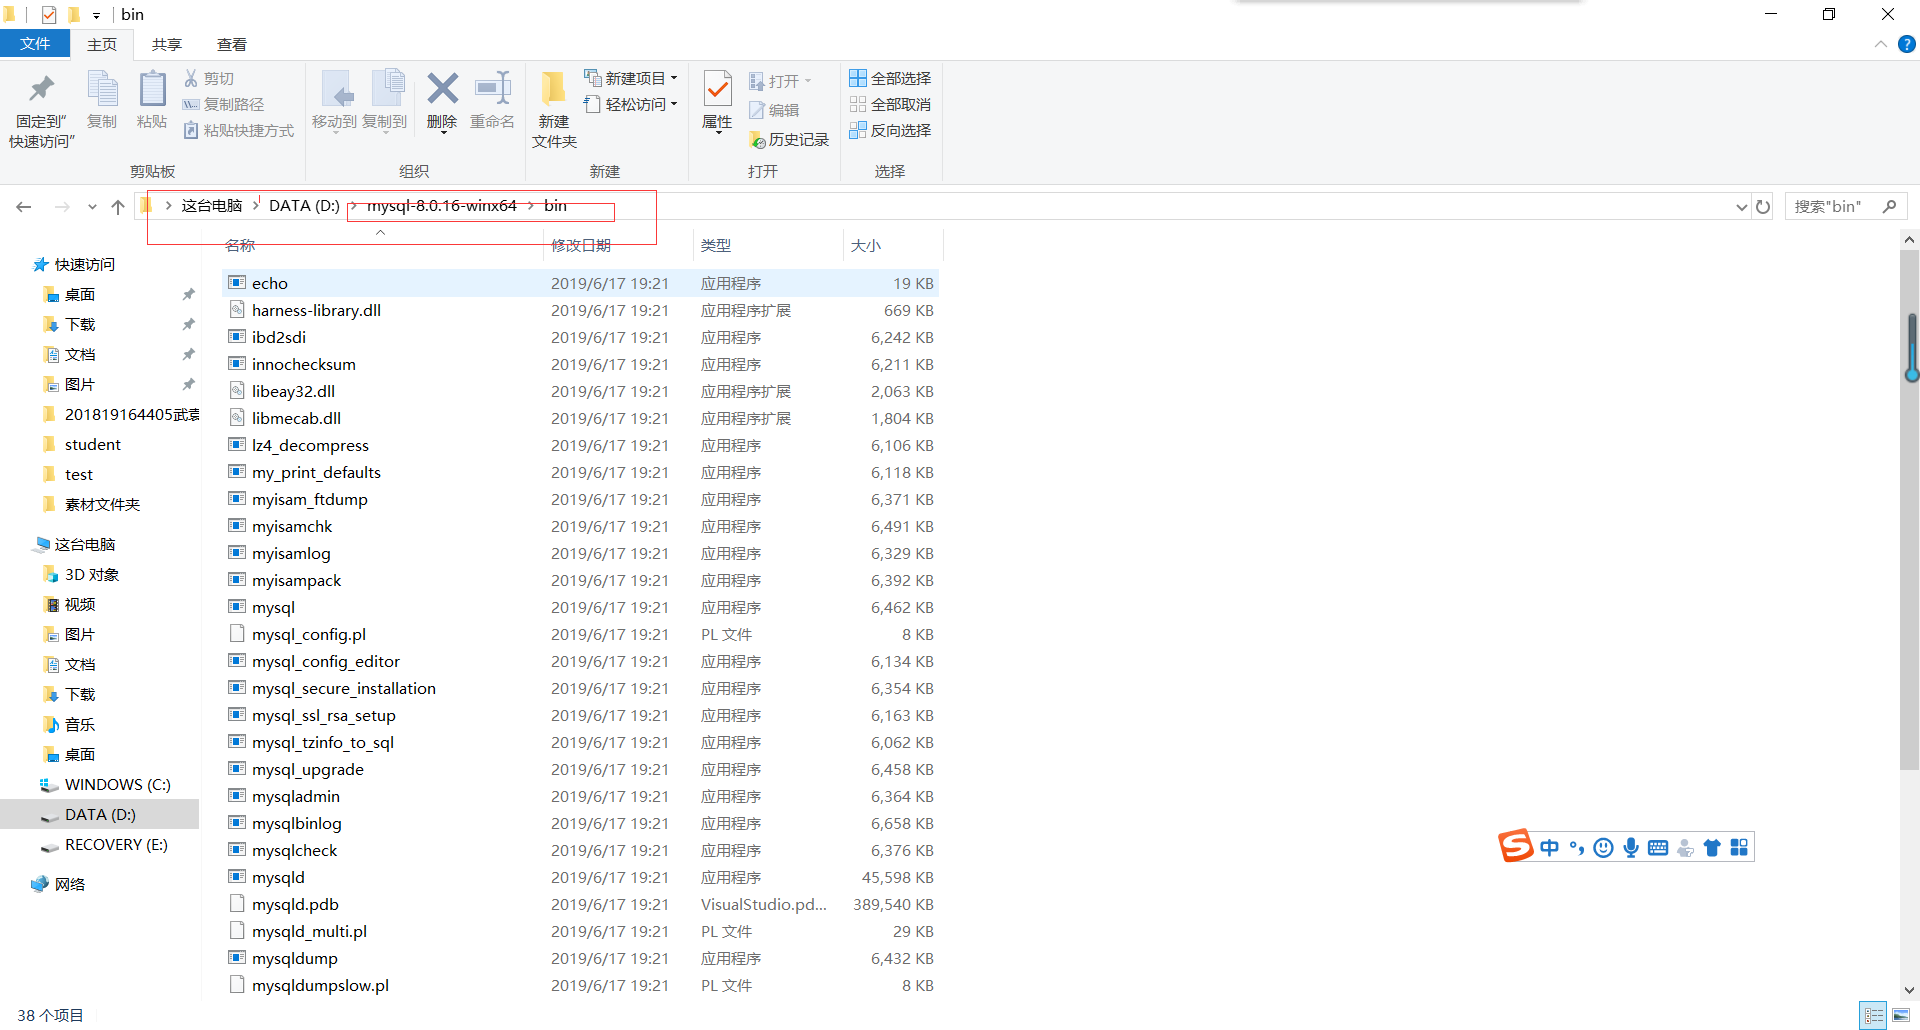This screenshot has width=1920, height=1030.
Task: Open the Easy access dropdown
Action: point(631,104)
